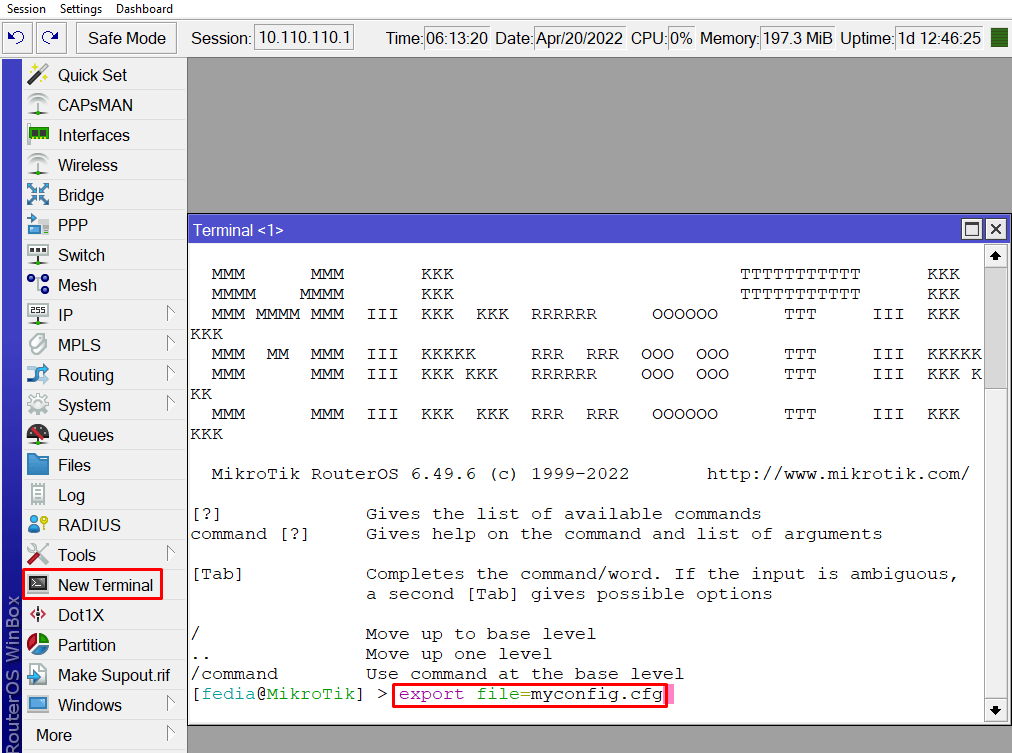Click the Terminal <1> title bar

coord(574,230)
